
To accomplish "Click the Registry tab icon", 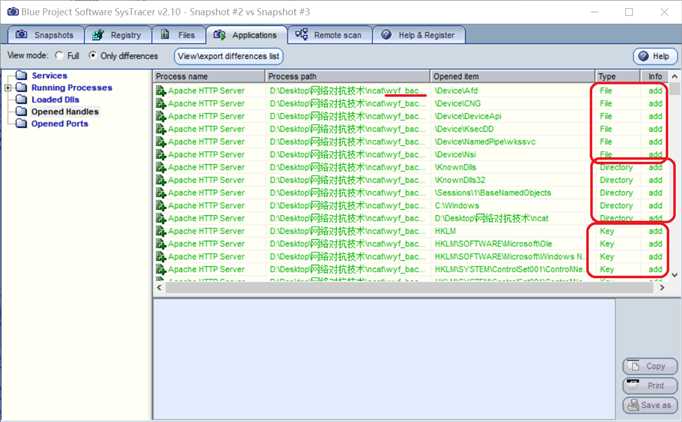I will 98,35.
